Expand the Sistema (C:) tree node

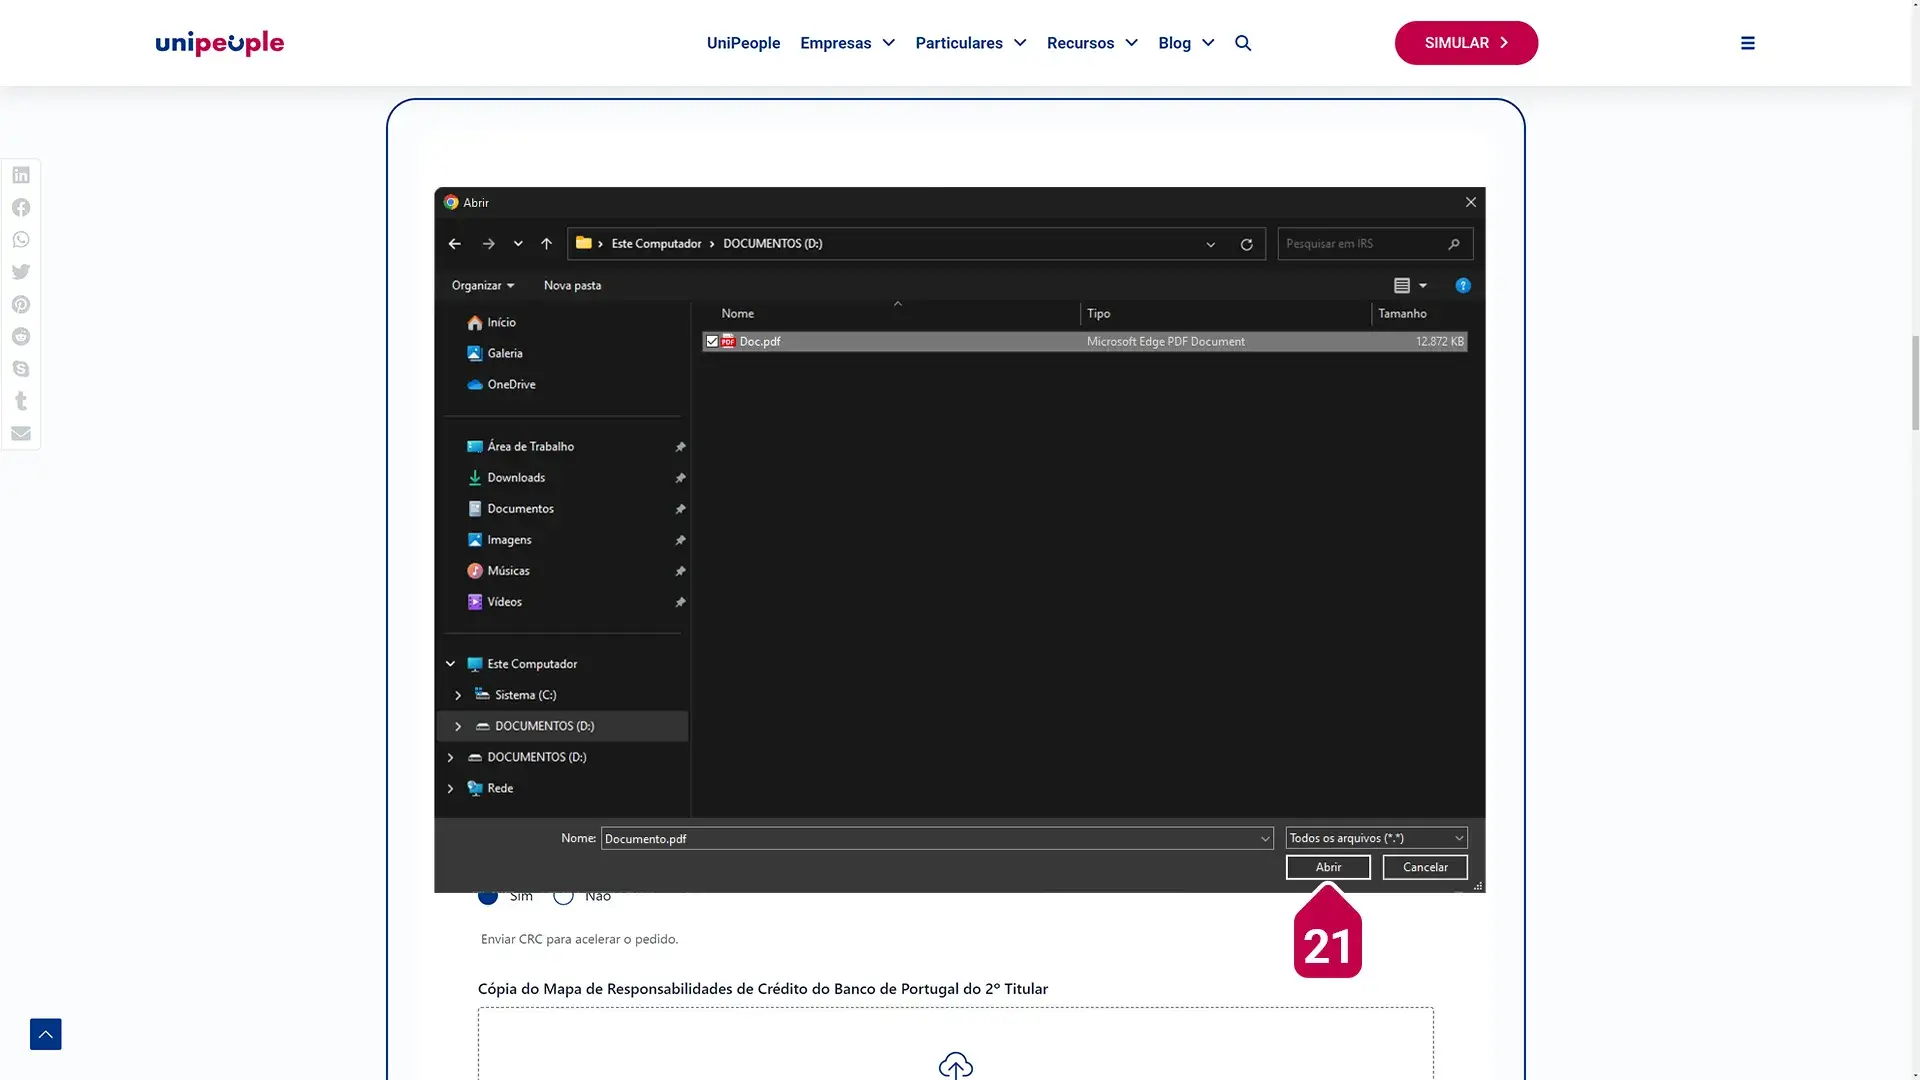tap(458, 695)
